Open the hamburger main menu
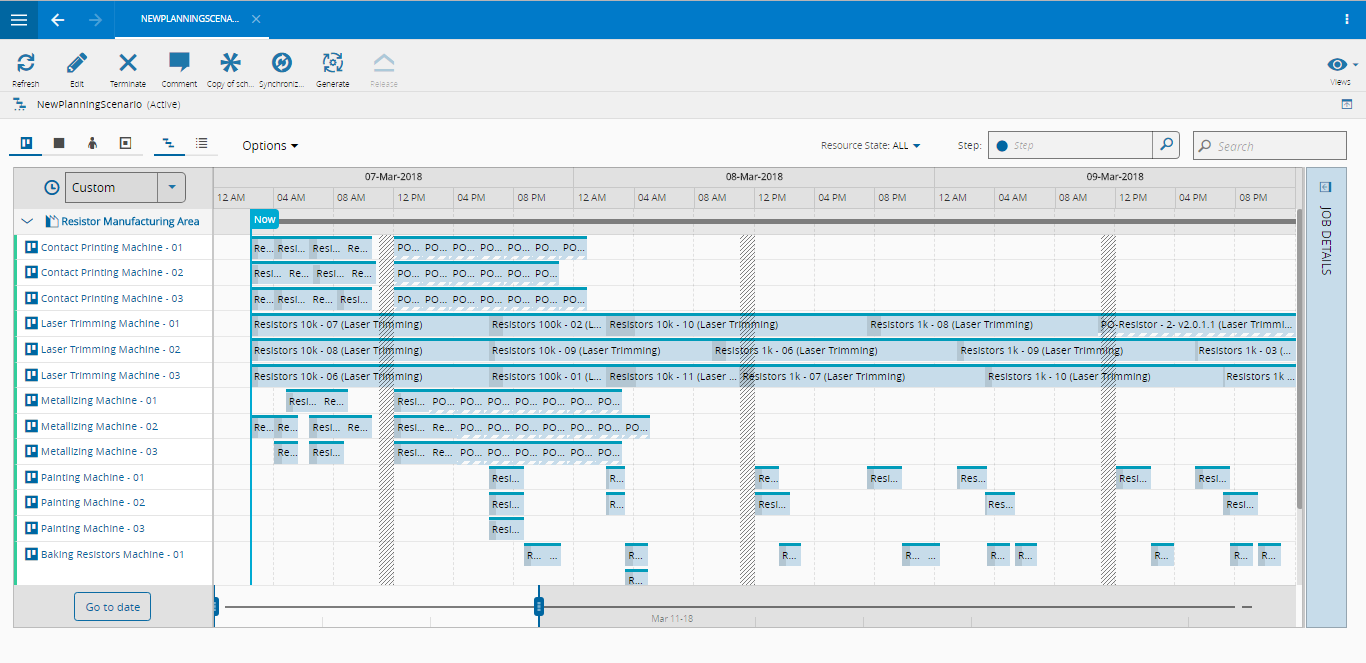This screenshot has height=663, width=1366. click(19, 19)
